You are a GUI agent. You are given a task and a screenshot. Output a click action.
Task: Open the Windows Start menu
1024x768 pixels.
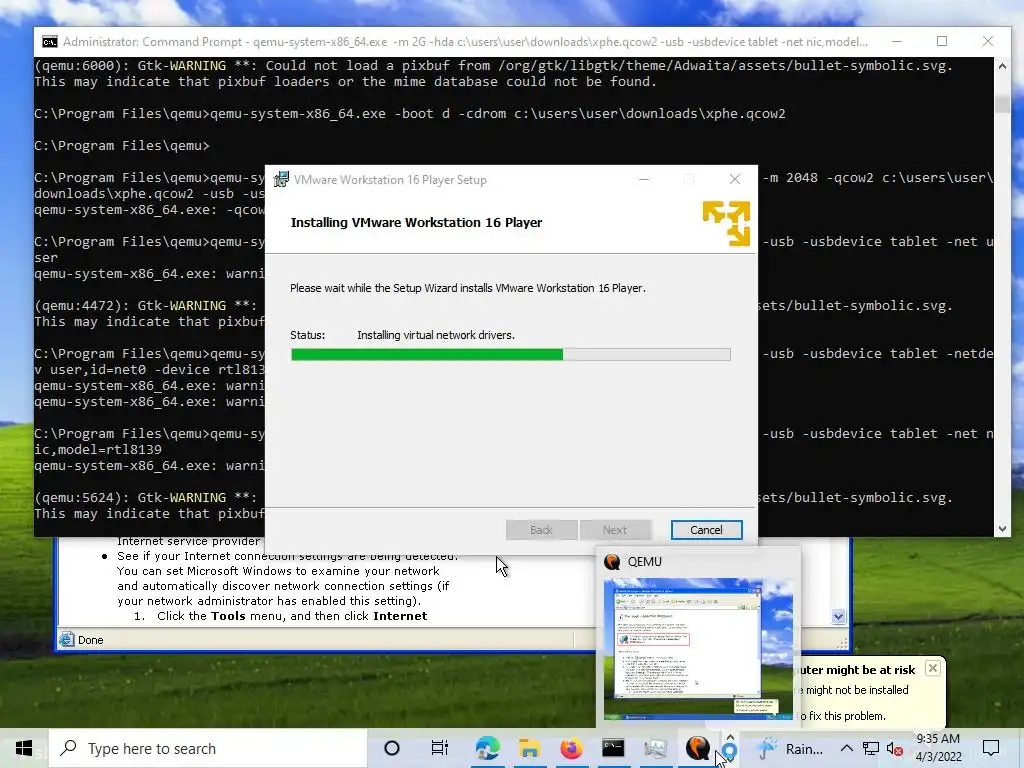click(24, 748)
